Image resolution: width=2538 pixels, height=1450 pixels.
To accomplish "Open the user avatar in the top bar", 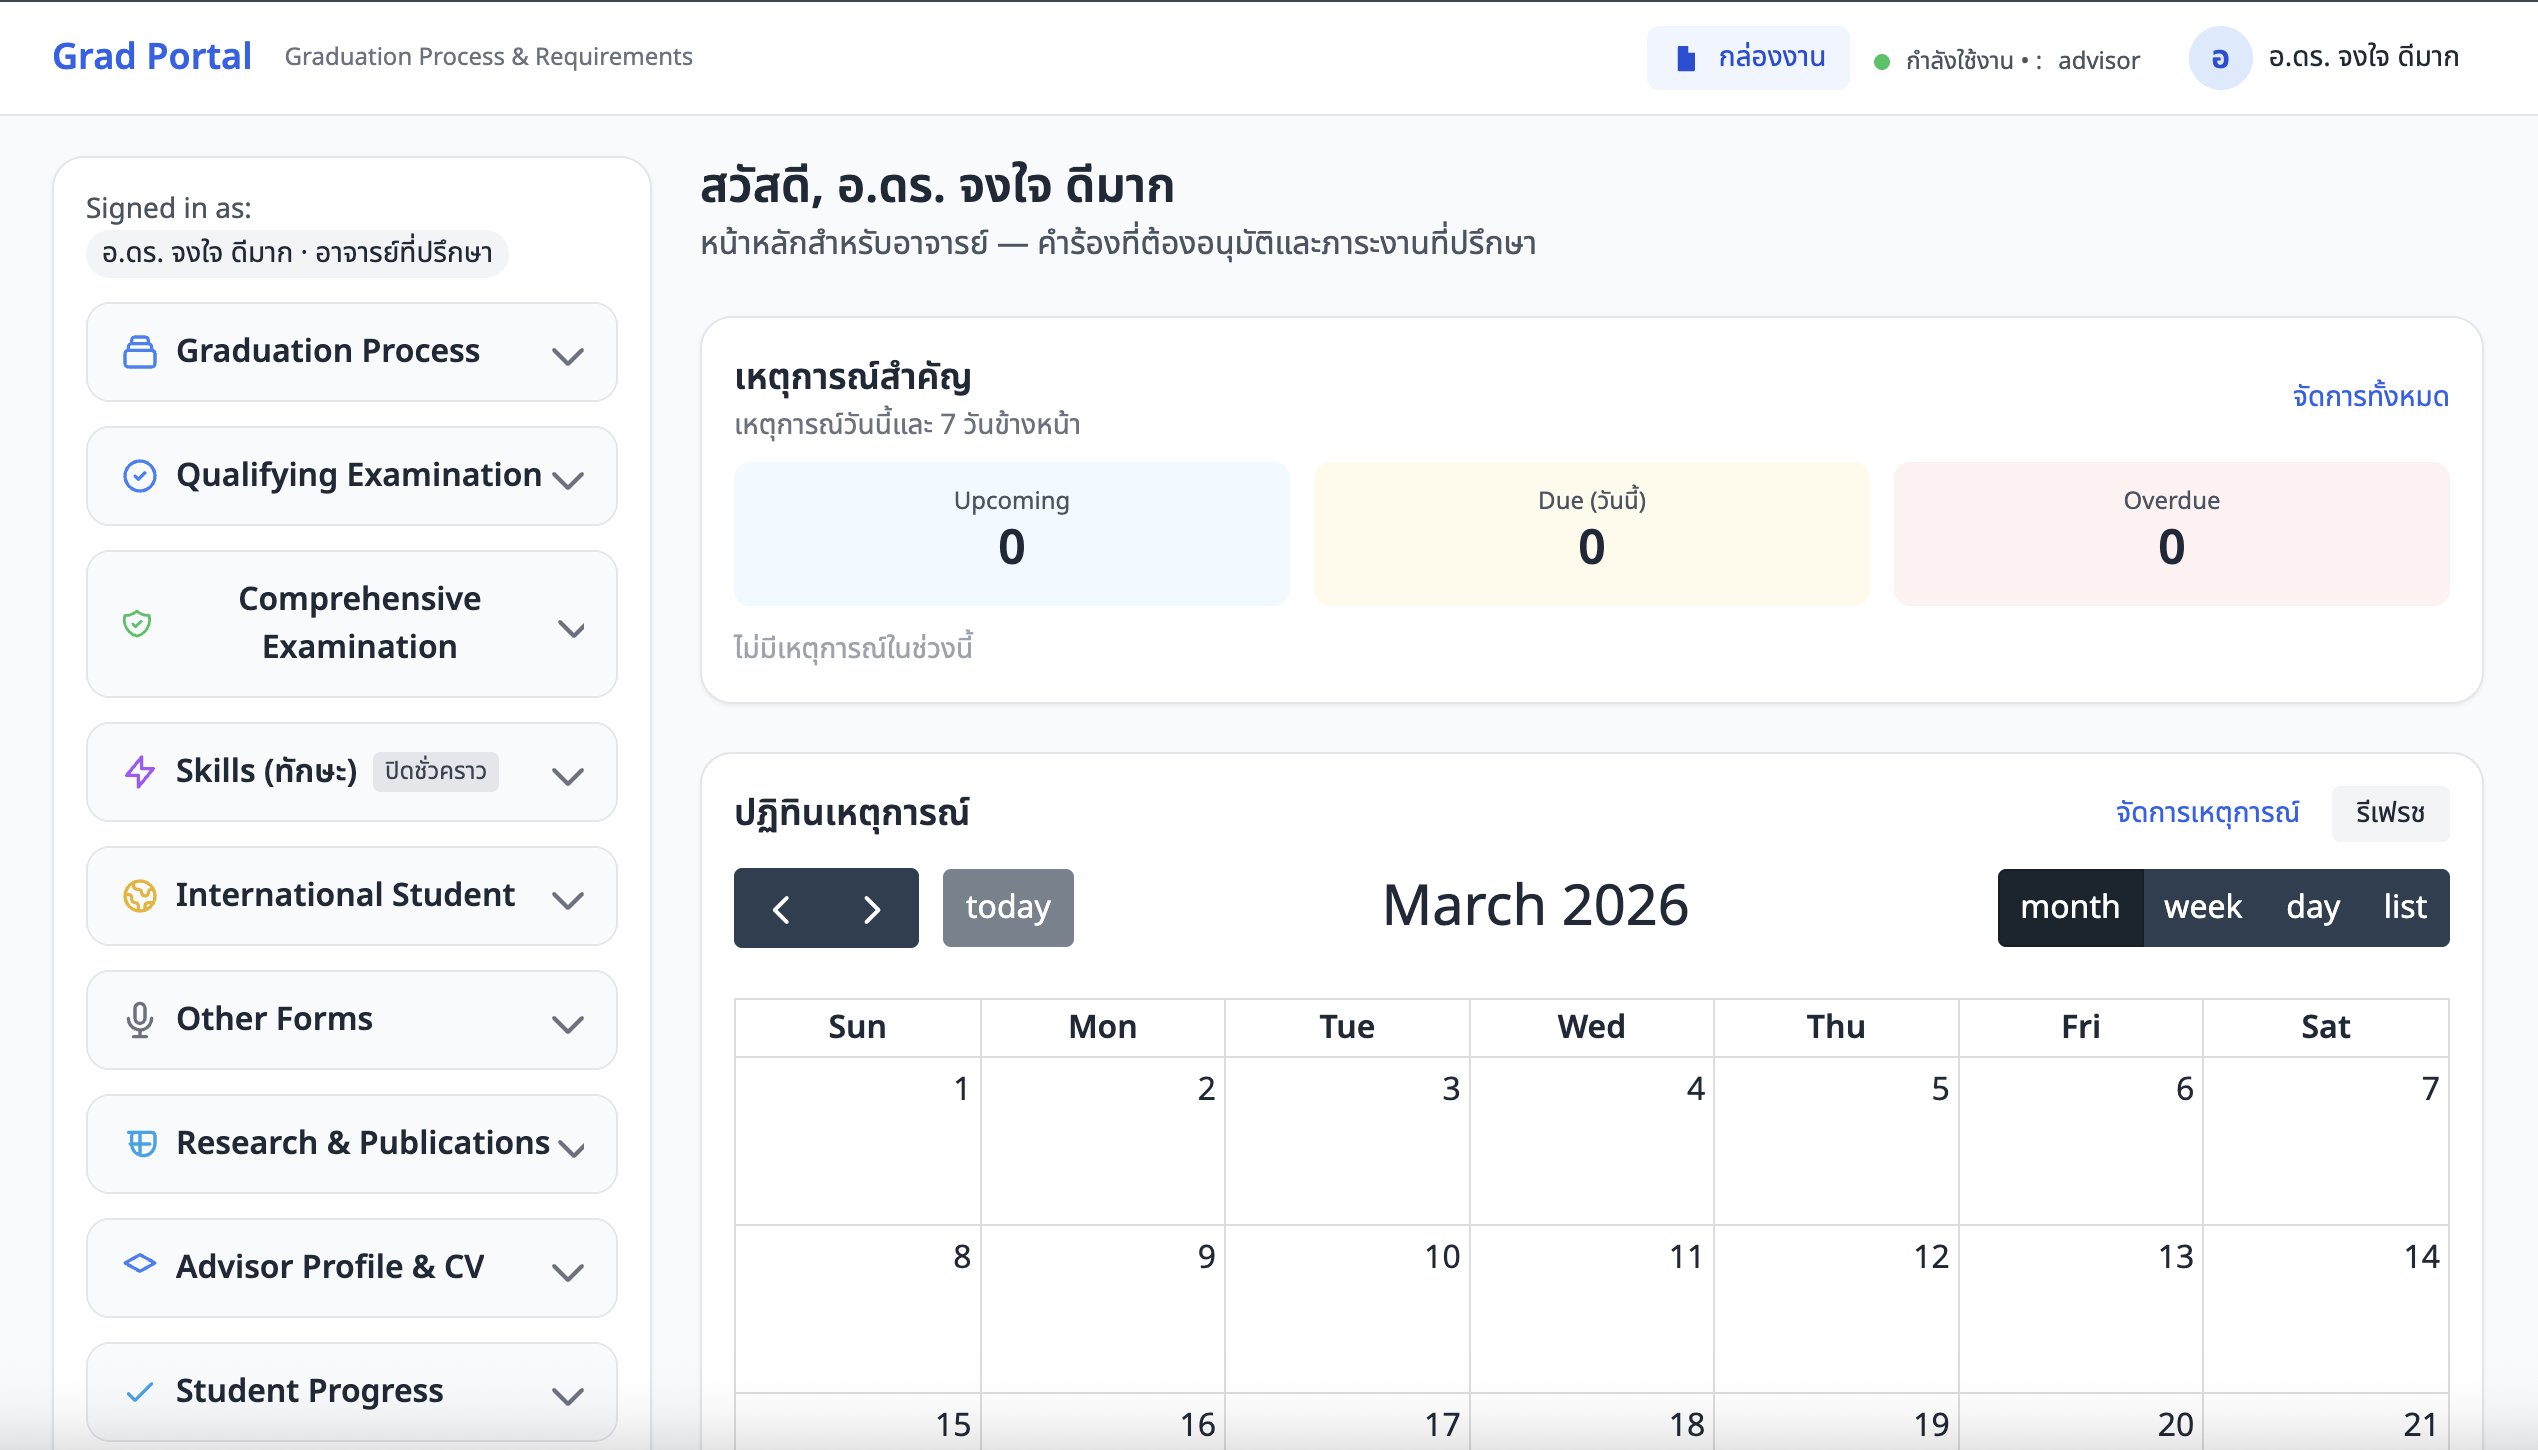I will (2220, 57).
